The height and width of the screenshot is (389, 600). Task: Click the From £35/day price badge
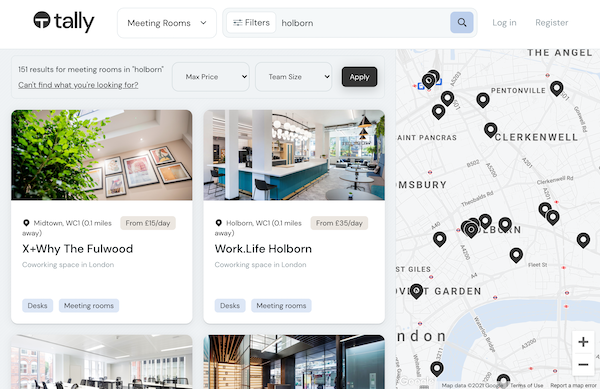(x=339, y=223)
